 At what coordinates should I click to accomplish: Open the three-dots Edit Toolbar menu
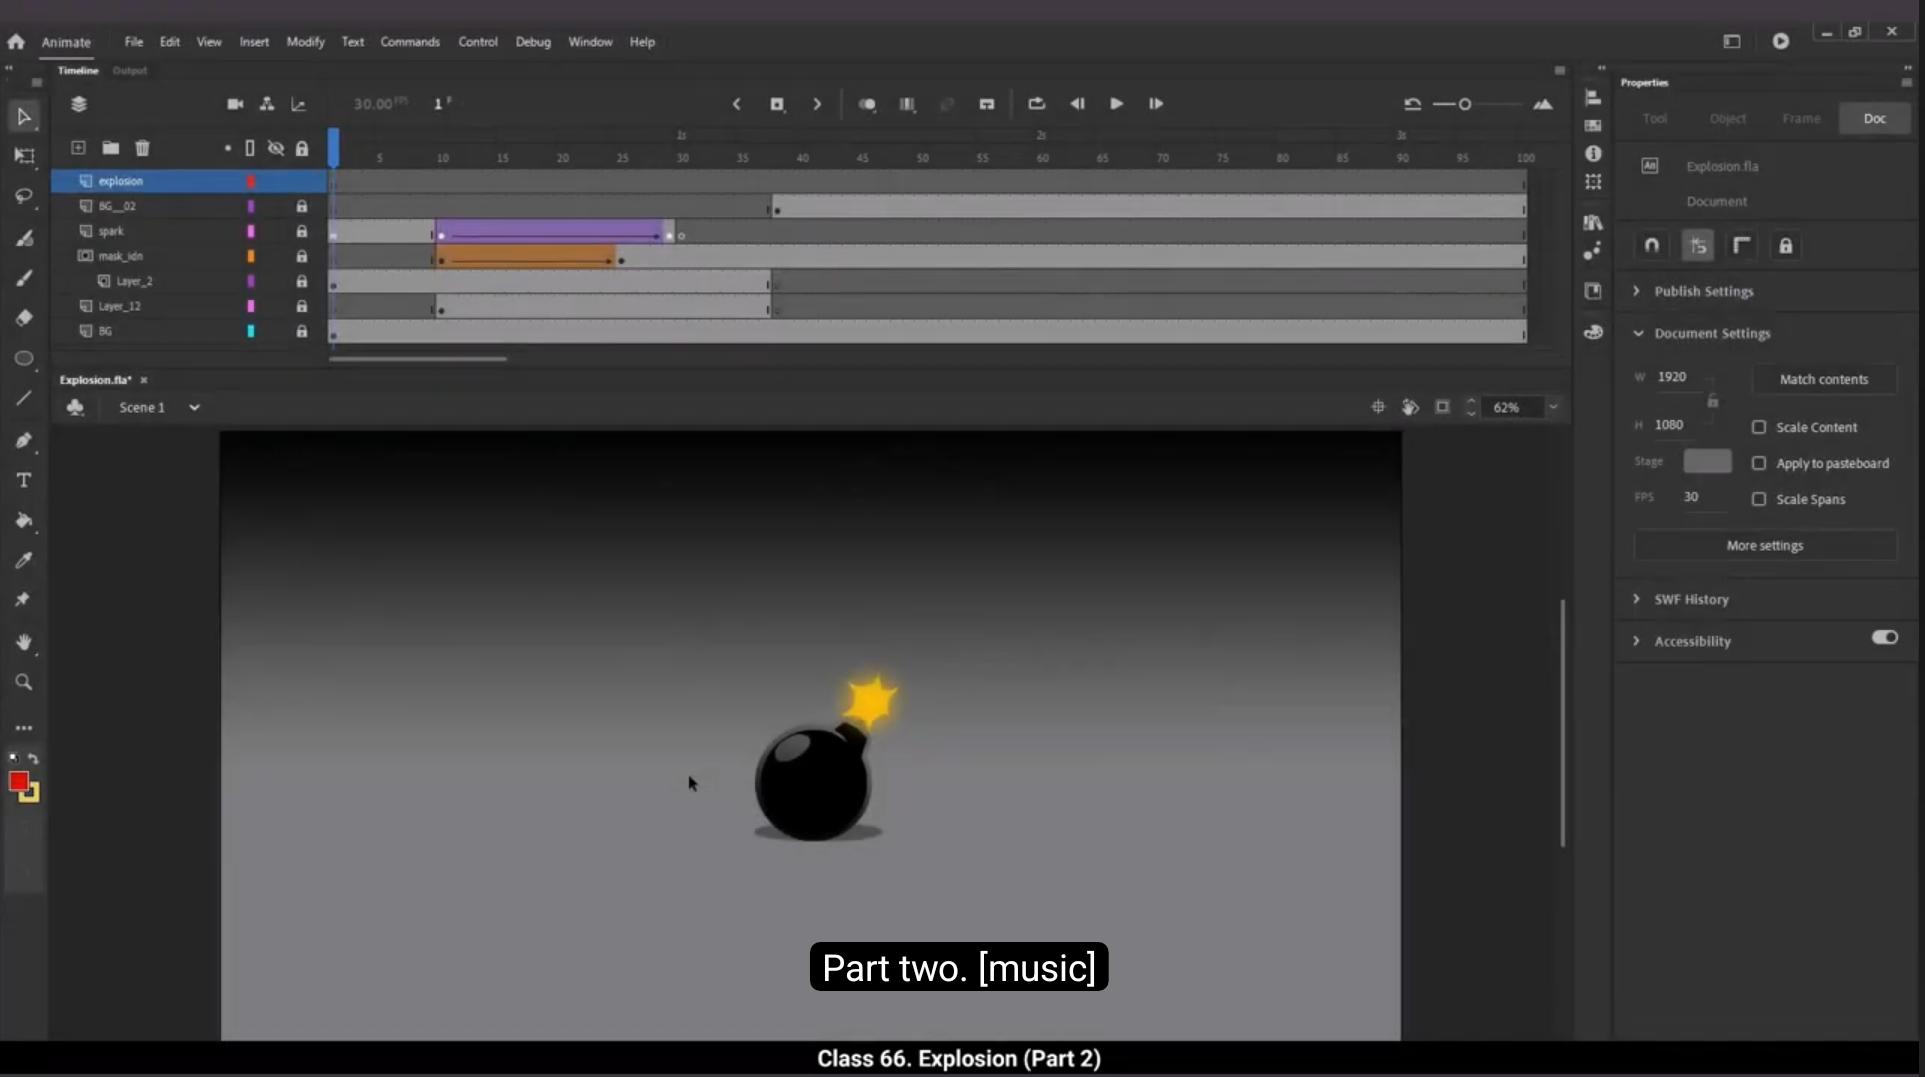click(24, 728)
